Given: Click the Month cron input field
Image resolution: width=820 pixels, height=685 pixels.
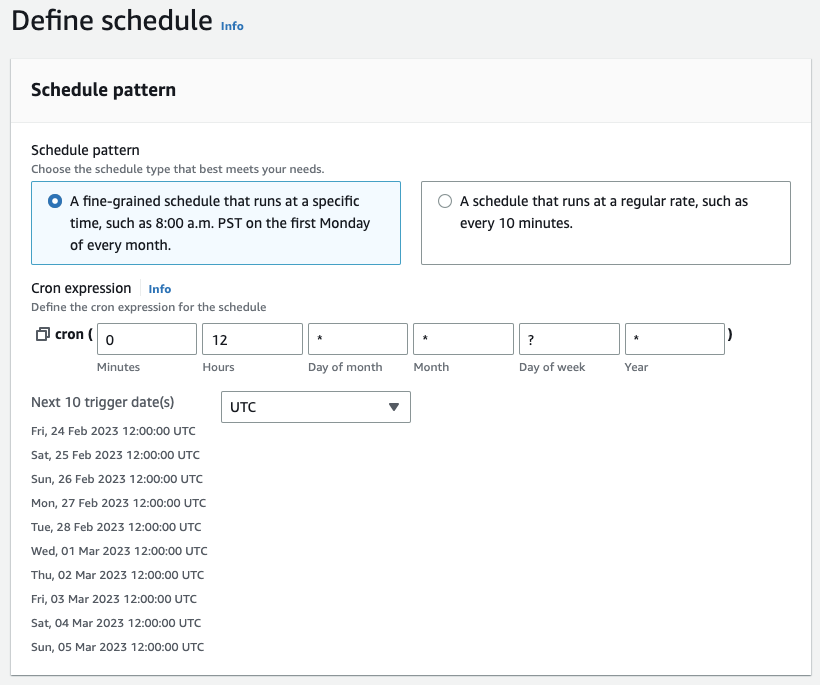Looking at the screenshot, I should pyautogui.click(x=463, y=339).
